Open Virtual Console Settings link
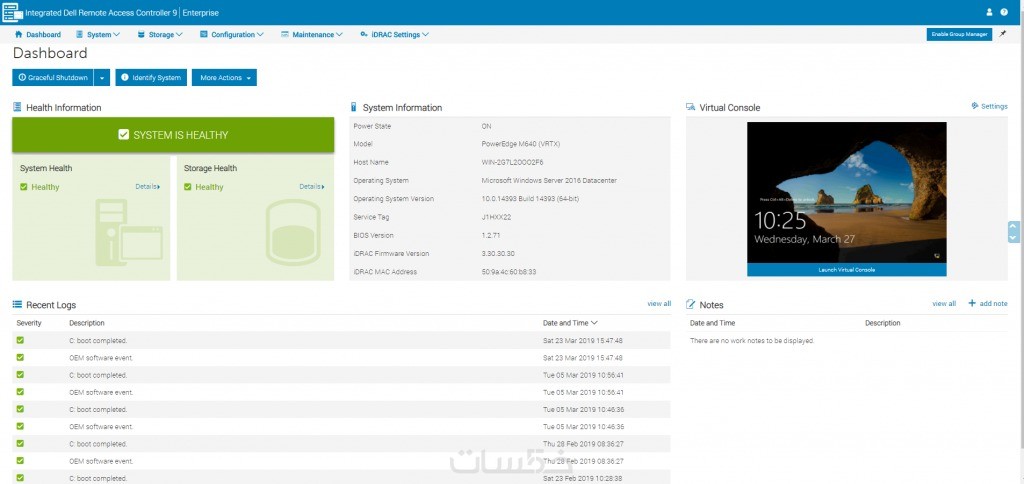This screenshot has height=484, width=1024. click(989, 106)
